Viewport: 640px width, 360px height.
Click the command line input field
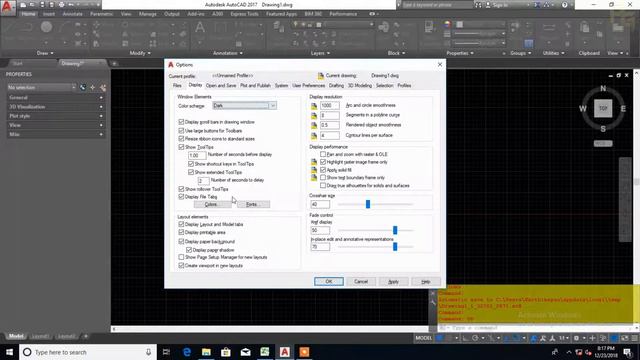click(x=535, y=328)
